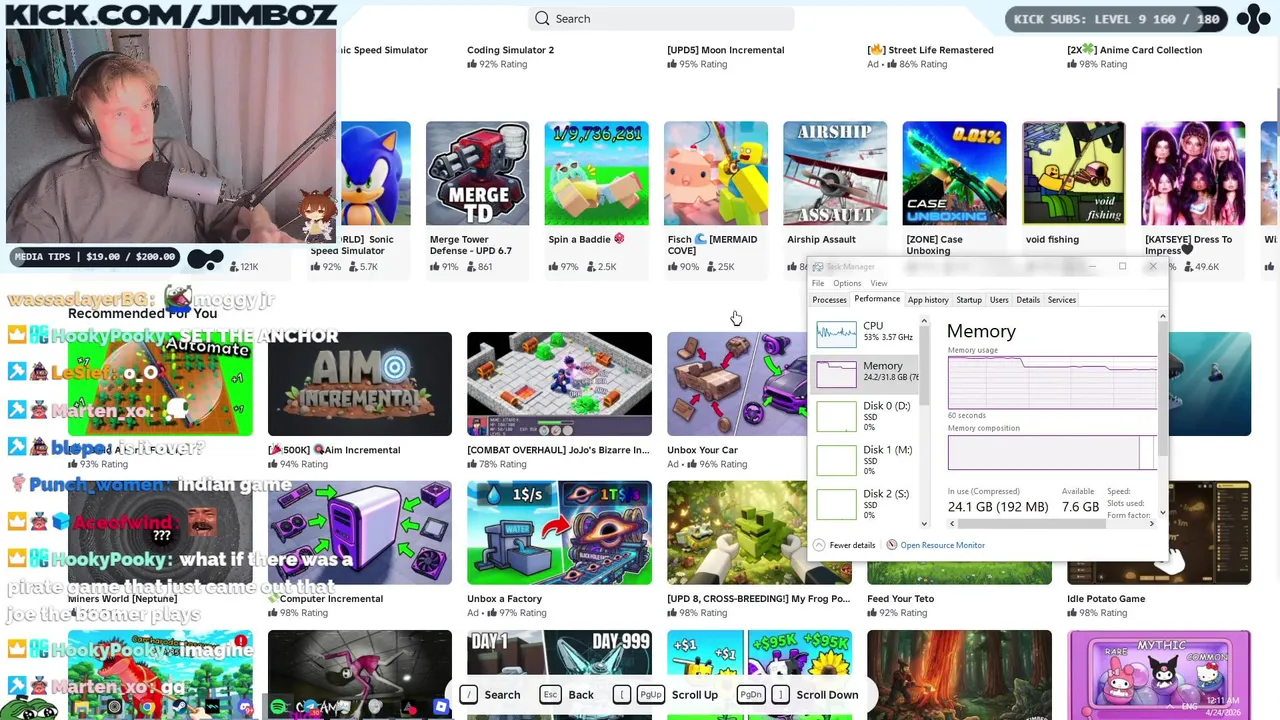Switch to the Users tab
Viewport: 1280px width, 720px height.
pyautogui.click(x=999, y=300)
